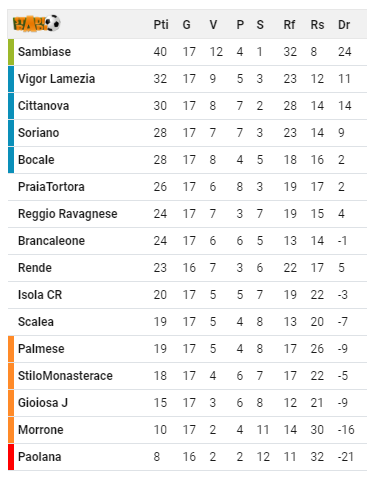Click on PraiaTortora team name
This screenshot has height=489, width=367.
pos(51,187)
